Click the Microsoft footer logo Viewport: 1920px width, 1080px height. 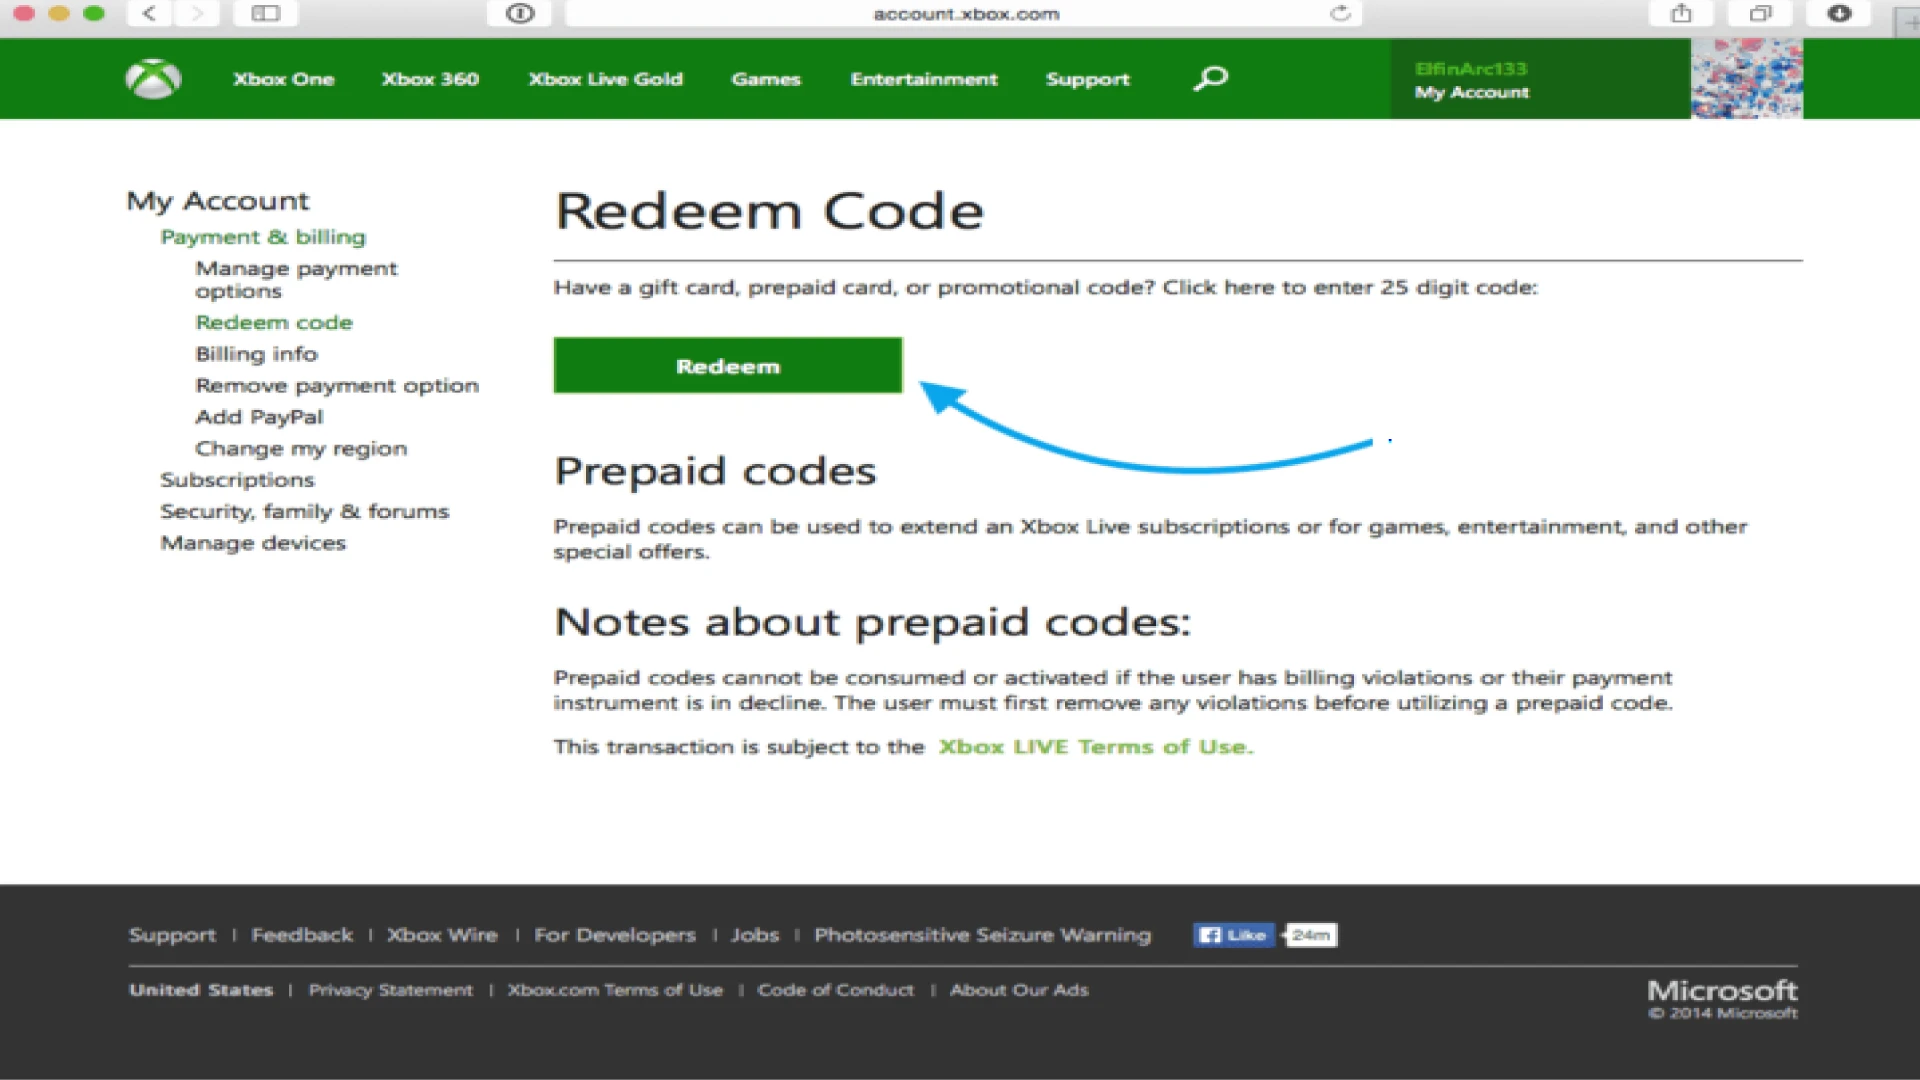[1722, 991]
